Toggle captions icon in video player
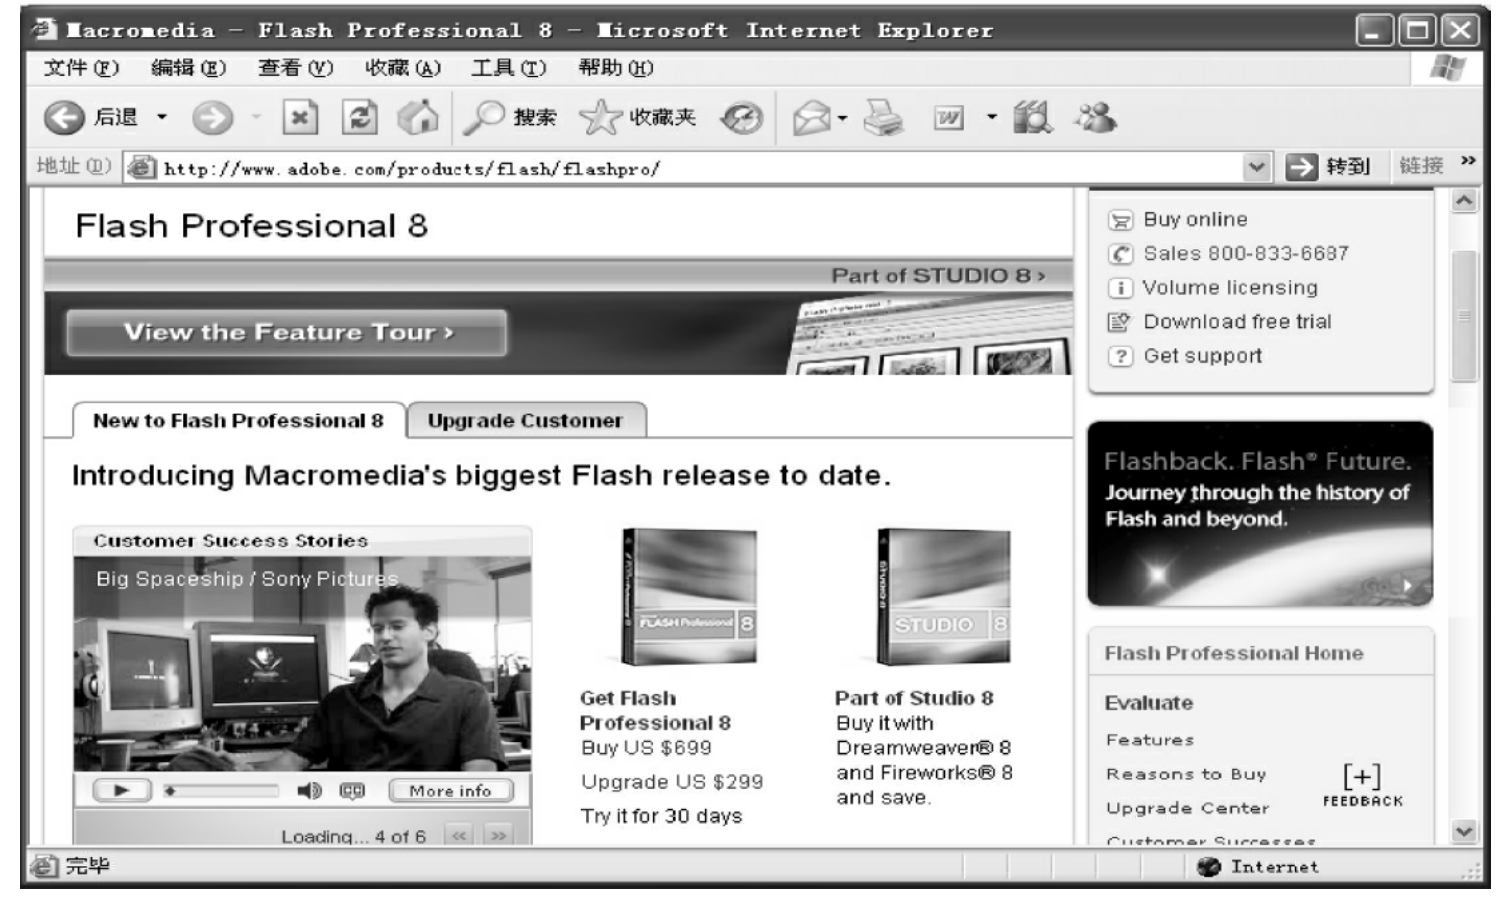 352,791
